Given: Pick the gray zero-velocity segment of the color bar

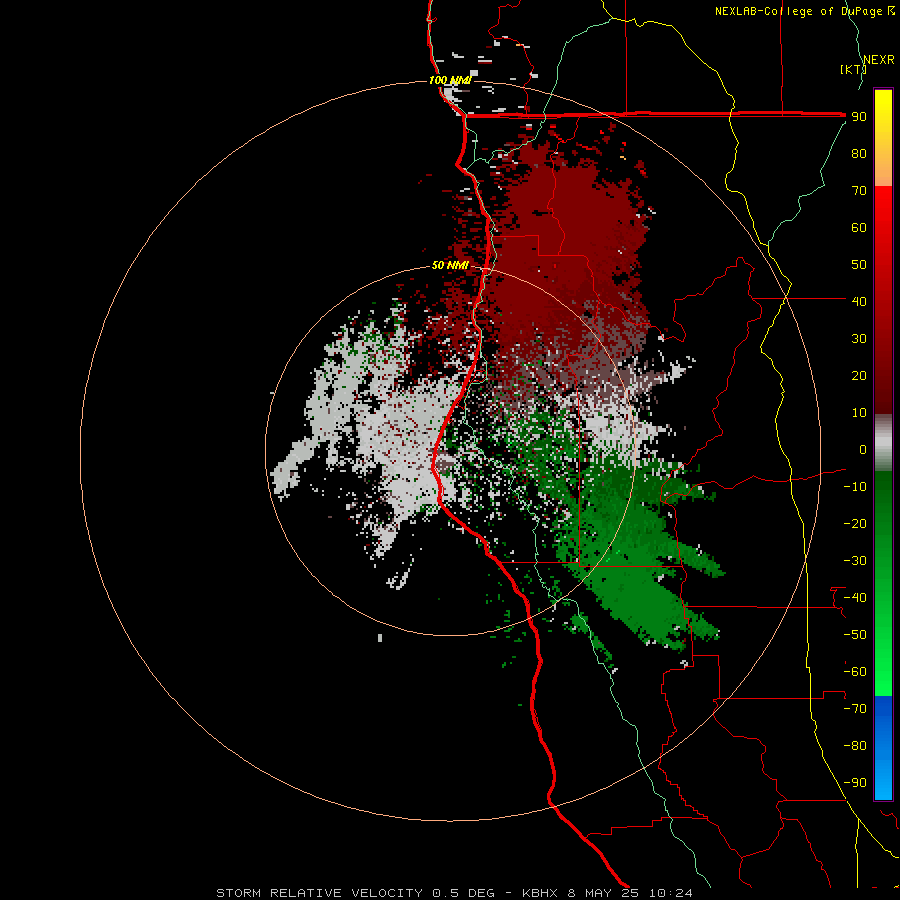Looking at the screenshot, I should point(883,443).
